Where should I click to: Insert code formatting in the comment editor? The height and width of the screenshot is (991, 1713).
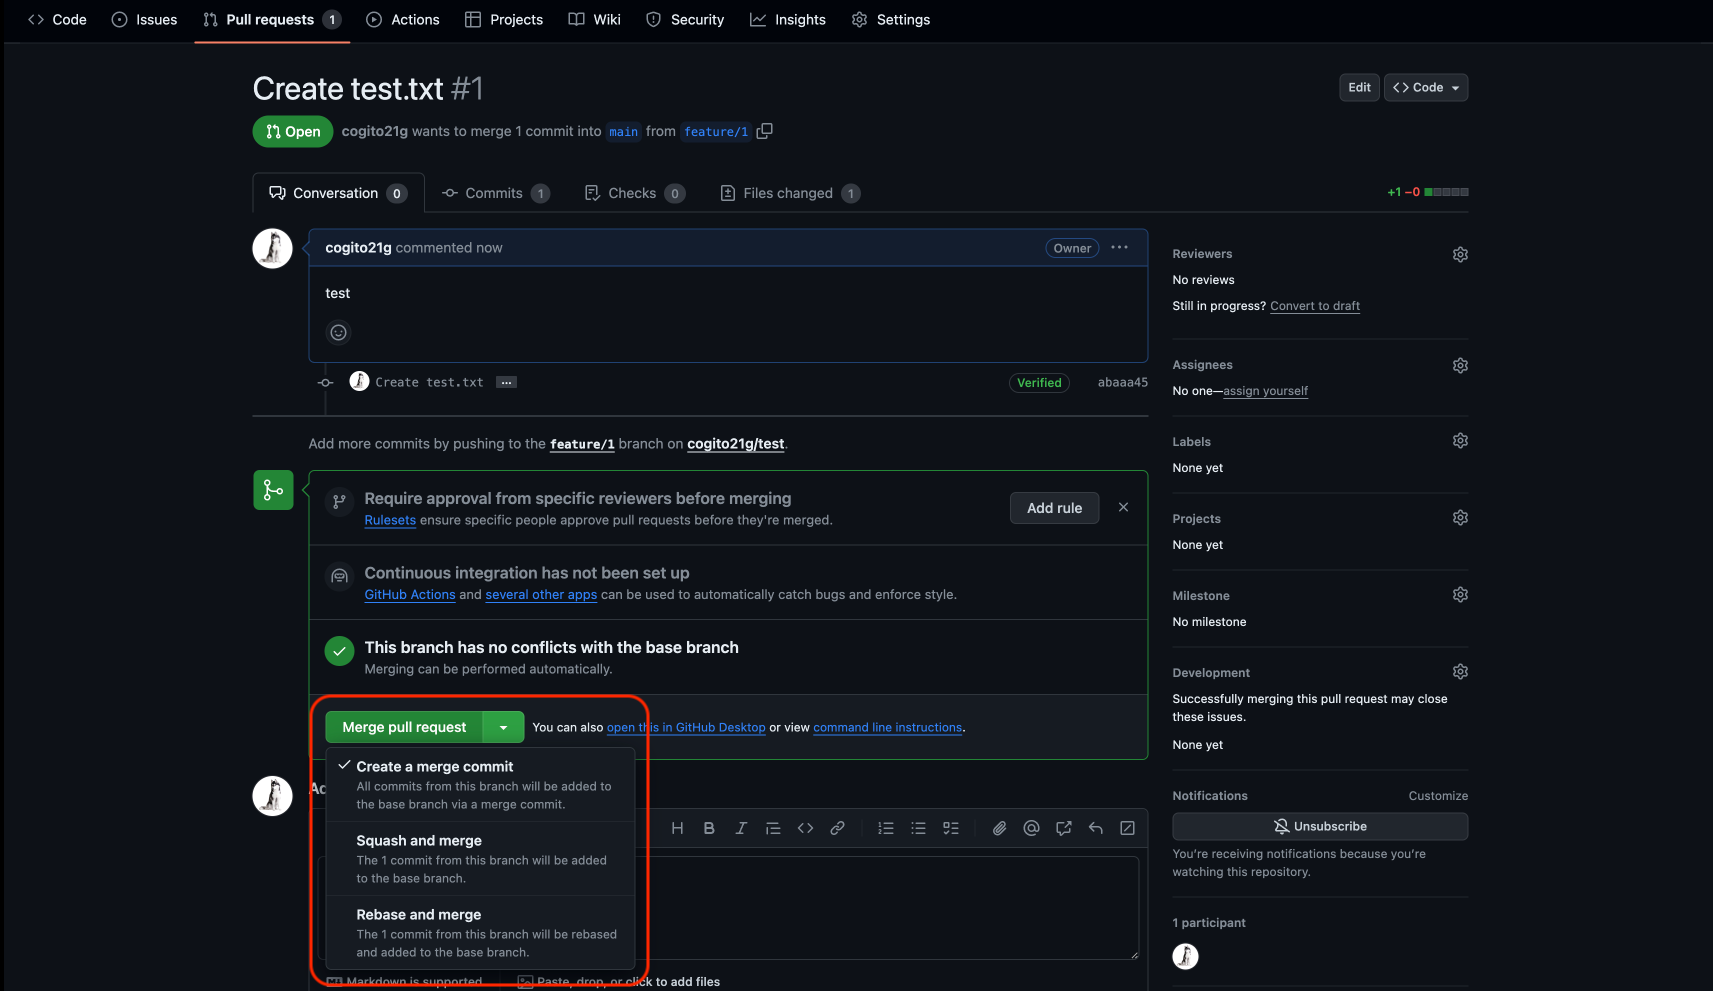tap(805, 828)
